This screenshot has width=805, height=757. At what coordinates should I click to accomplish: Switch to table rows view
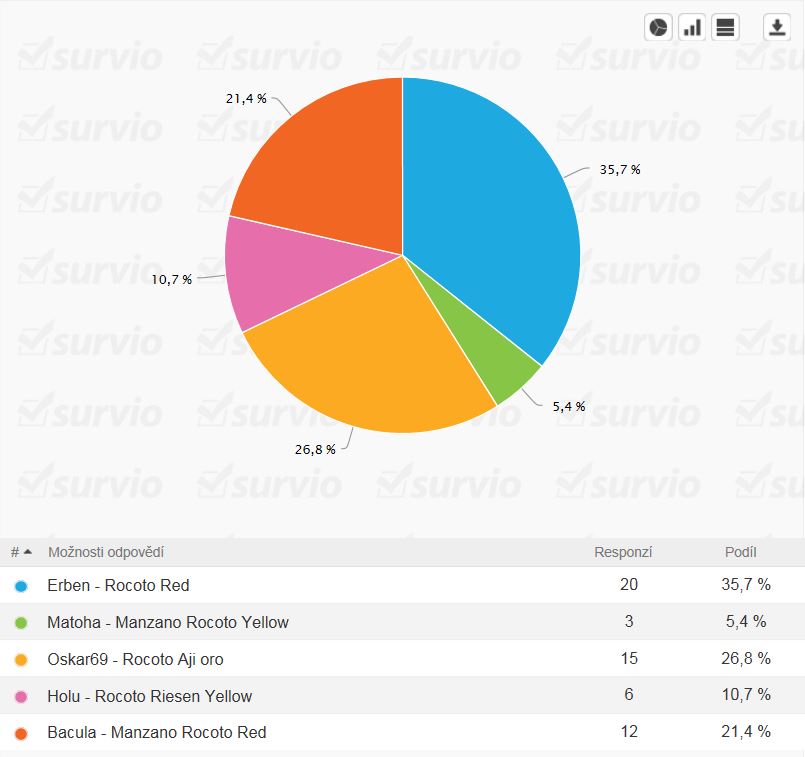coord(725,27)
